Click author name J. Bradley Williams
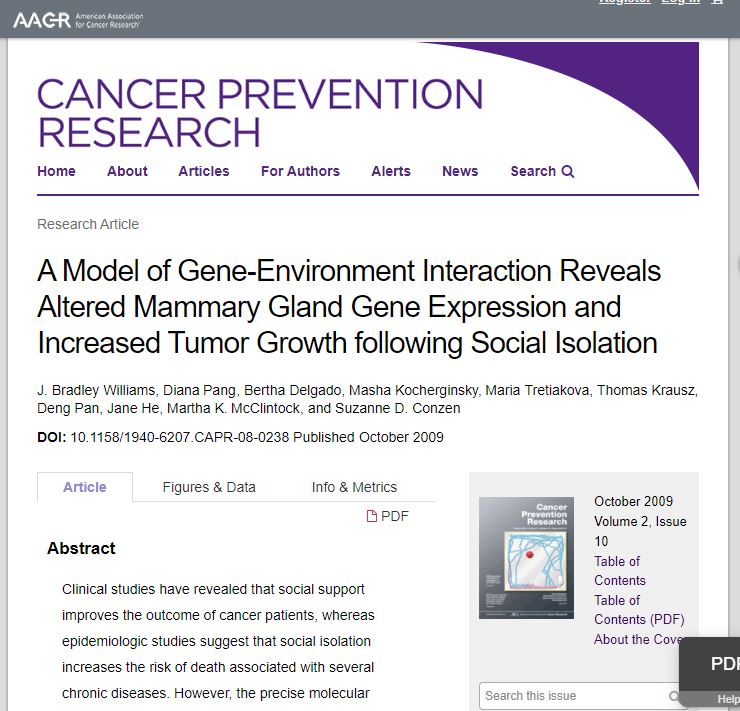This screenshot has width=740, height=711. click(96, 390)
